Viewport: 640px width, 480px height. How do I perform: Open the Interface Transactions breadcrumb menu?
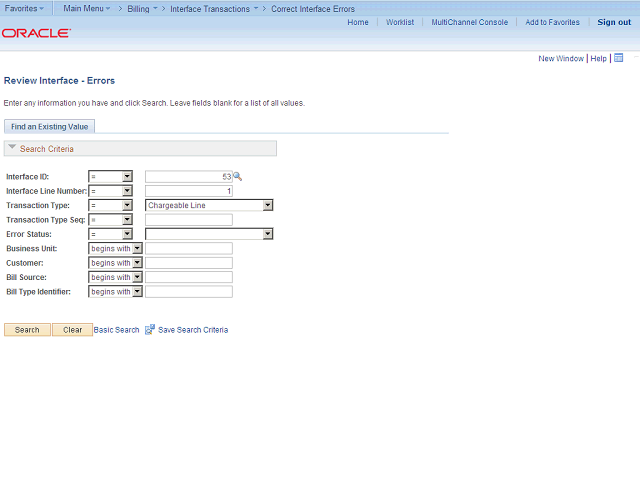[x=214, y=9]
